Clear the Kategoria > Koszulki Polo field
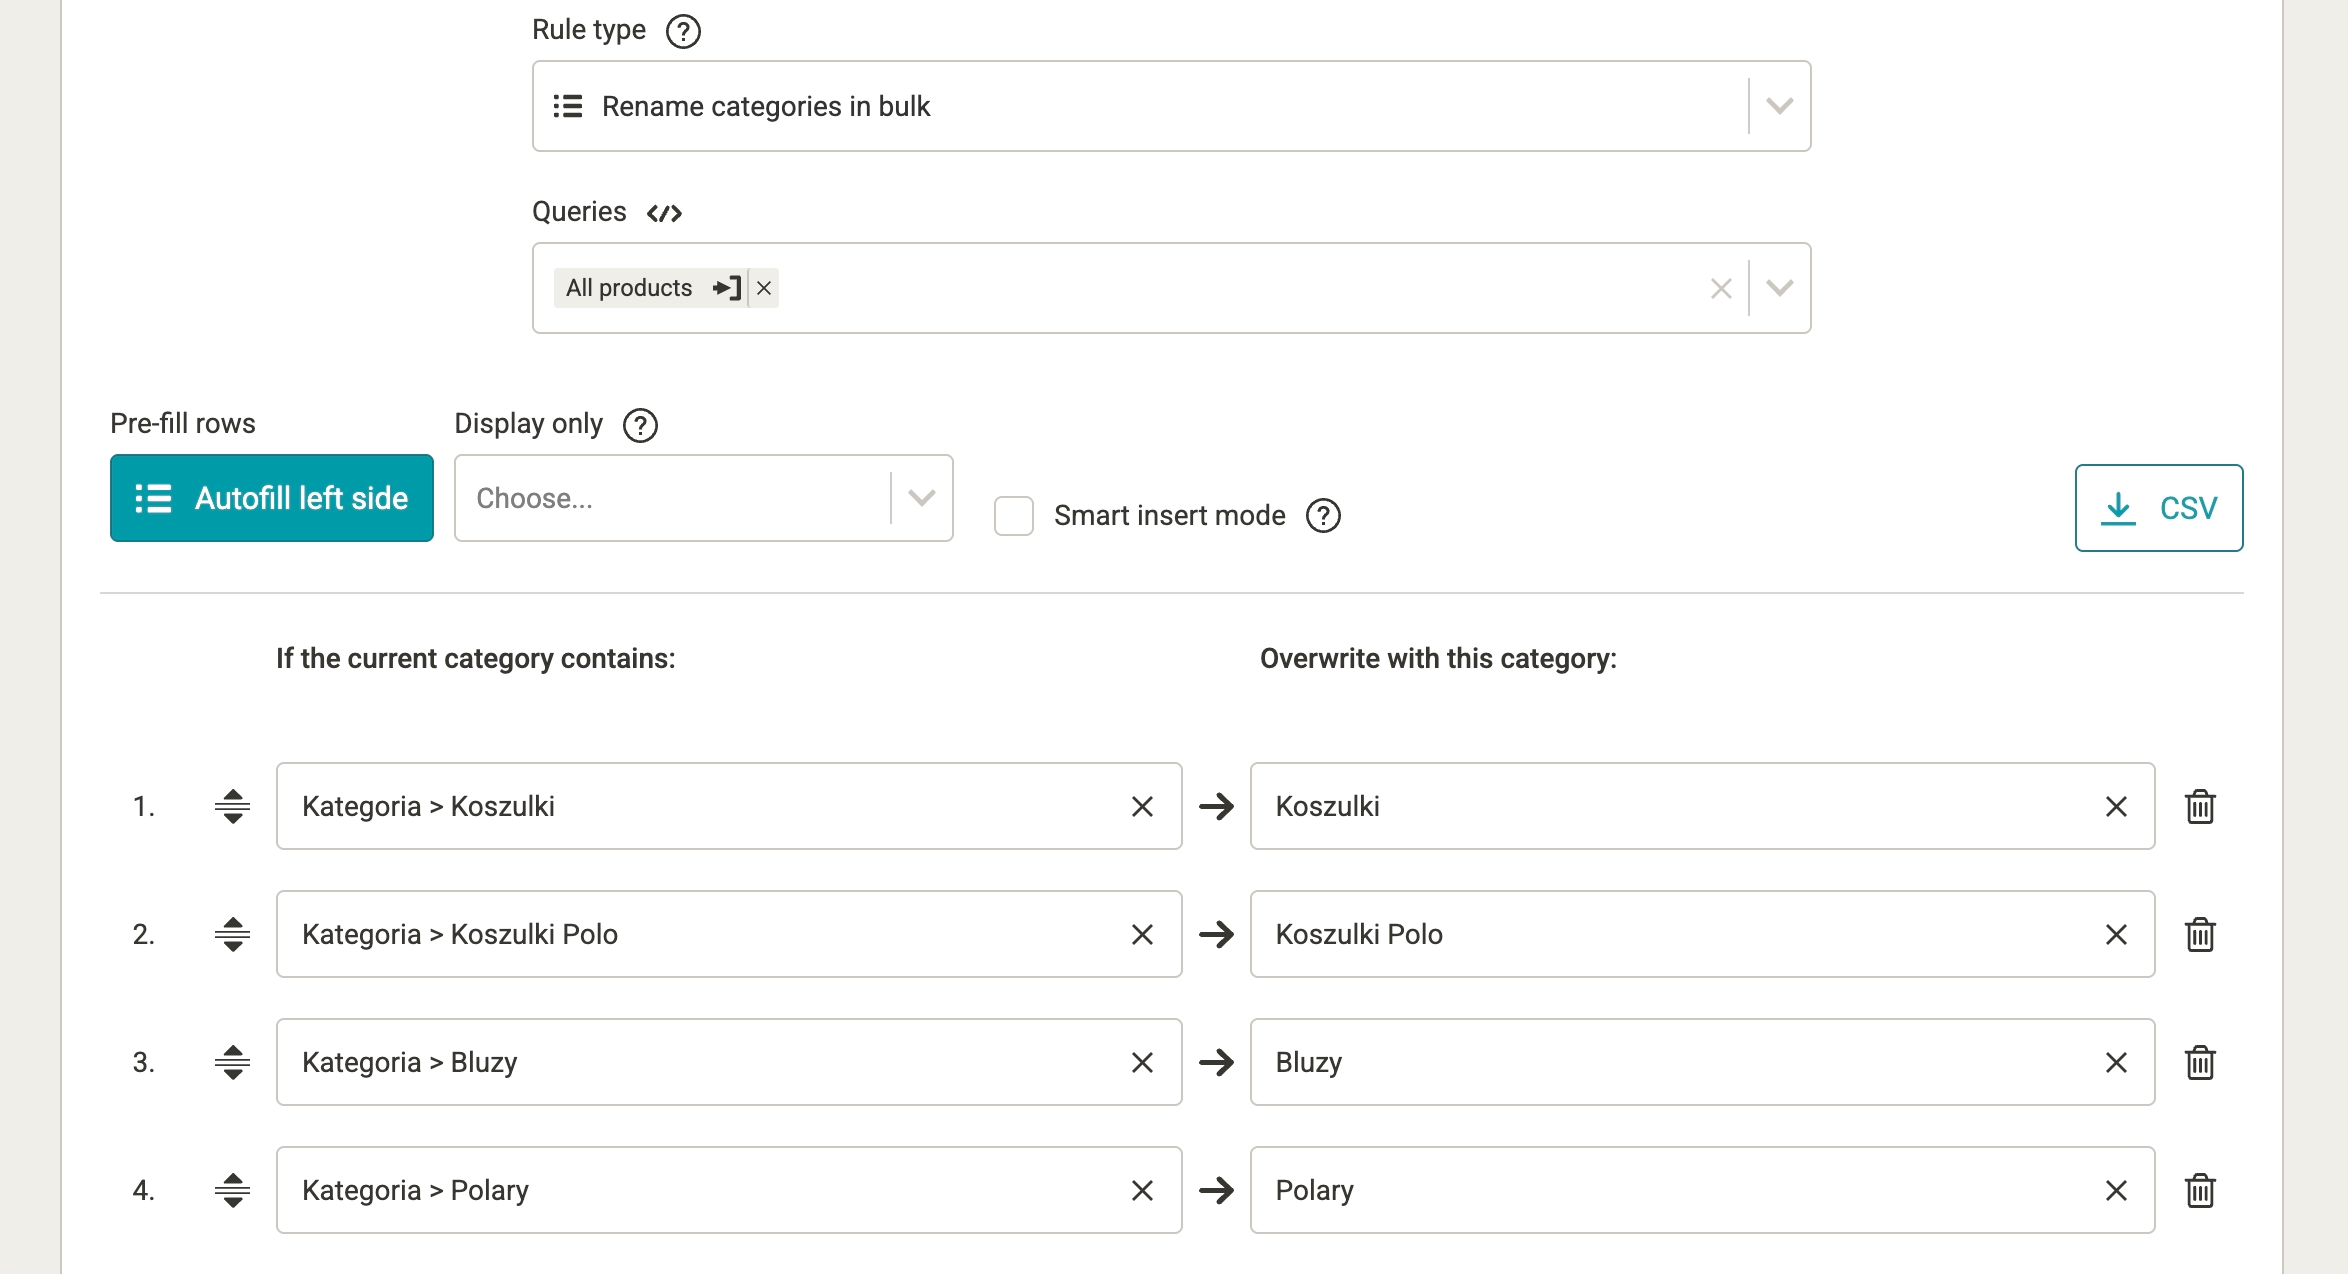Screen dimensions: 2348x1274 pyautogui.click(x=1142, y=935)
